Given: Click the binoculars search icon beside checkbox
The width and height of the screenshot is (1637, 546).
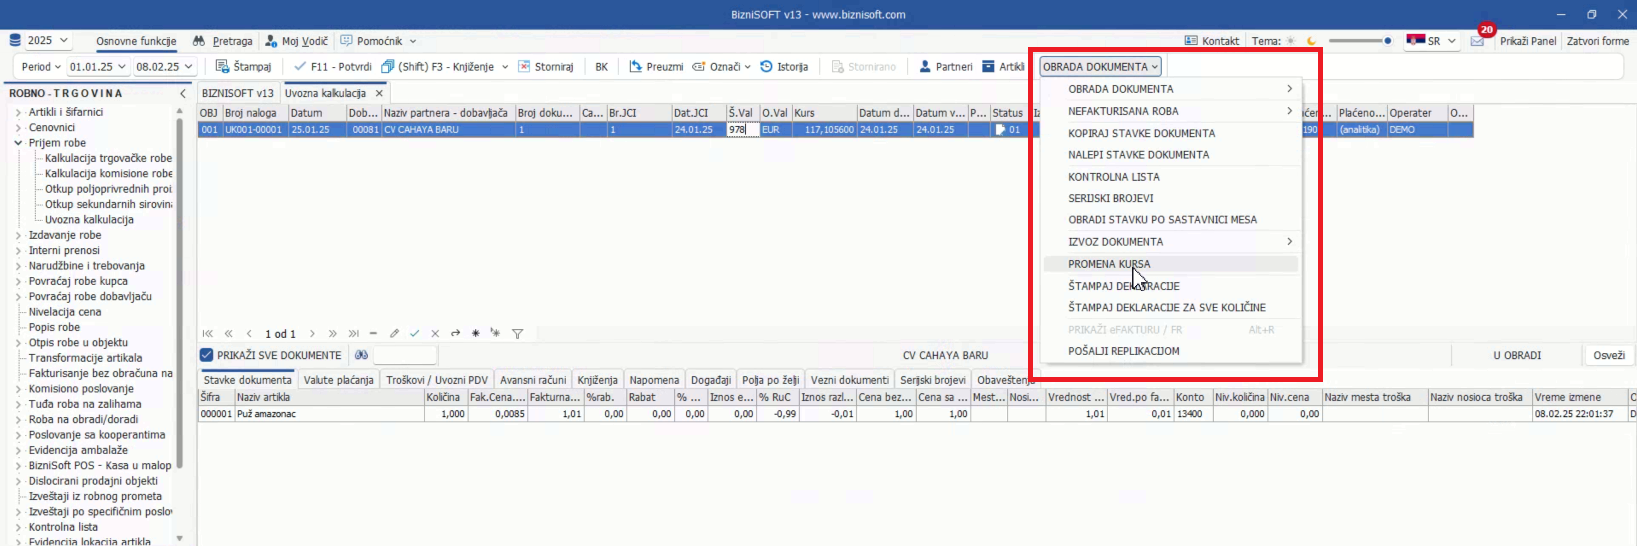Looking at the screenshot, I should coord(361,355).
